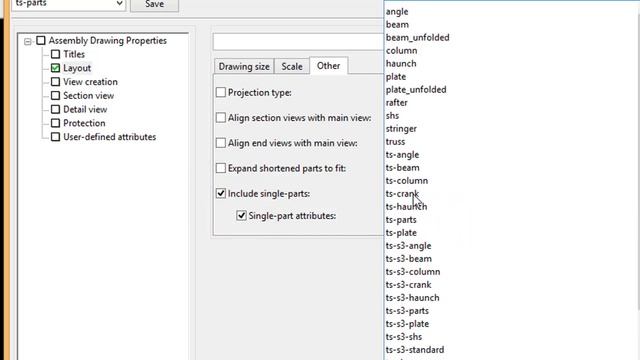
Task: Enable Align end views with main view
Action: click(x=221, y=143)
